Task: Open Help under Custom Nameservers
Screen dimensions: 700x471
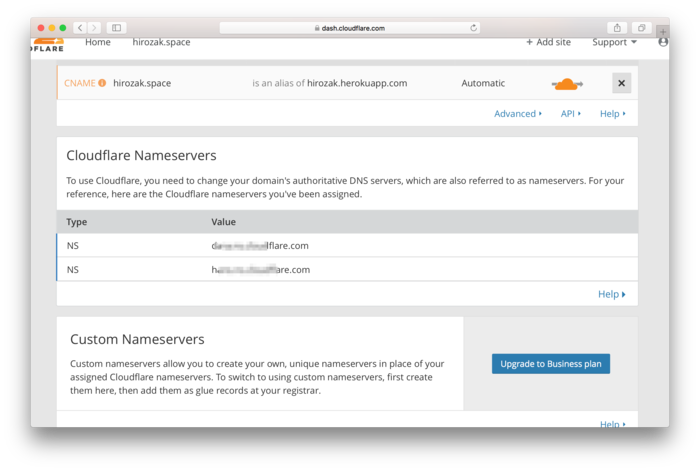Action: click(x=612, y=424)
